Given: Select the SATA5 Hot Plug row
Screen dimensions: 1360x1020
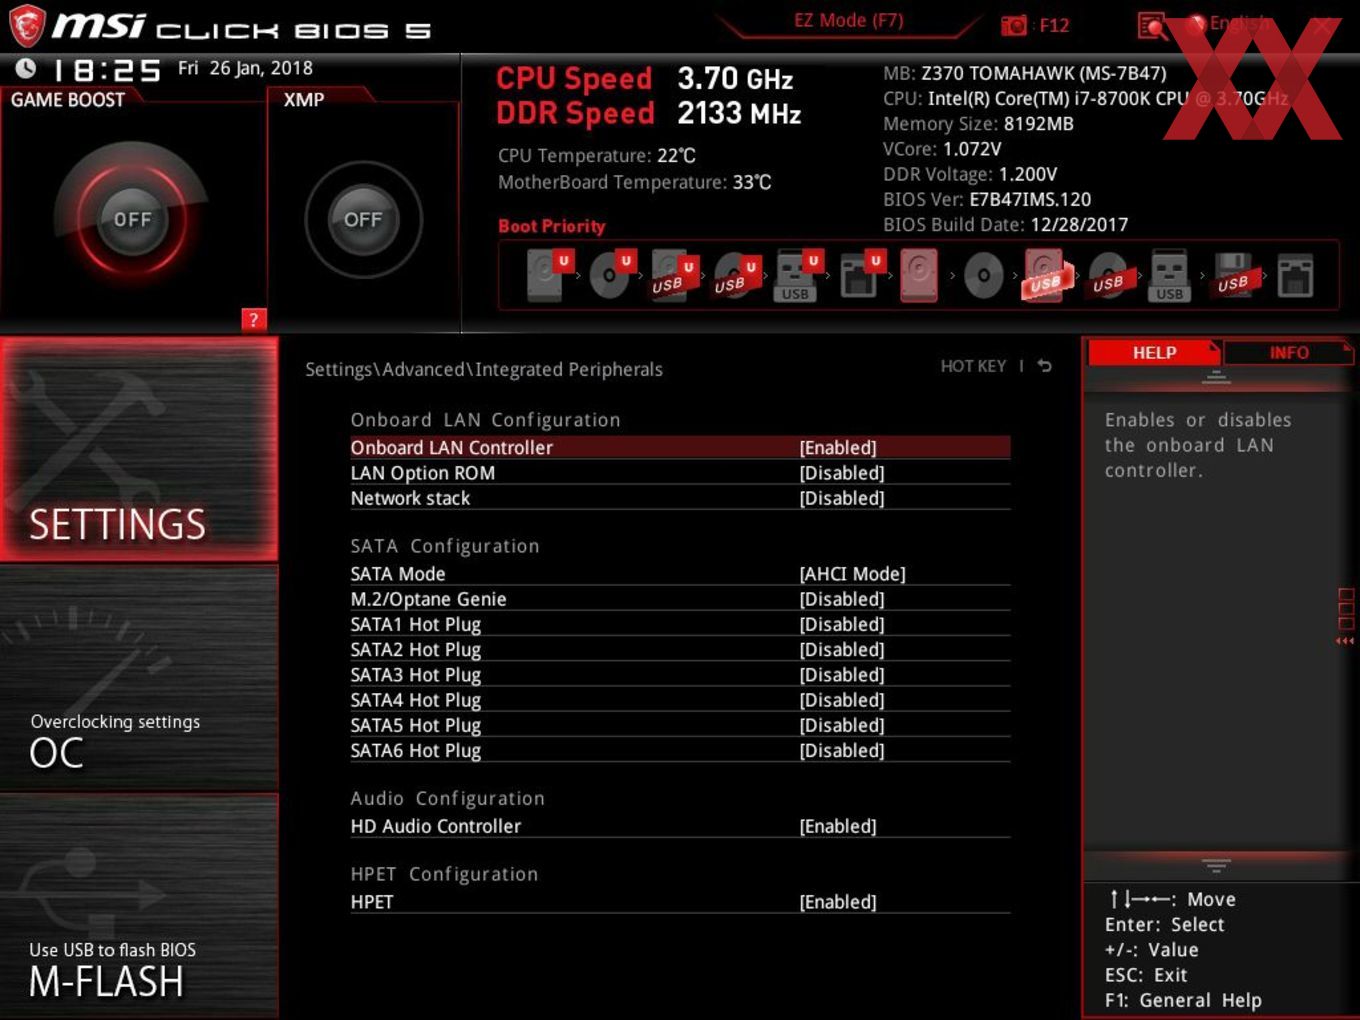Looking at the screenshot, I should point(680,725).
